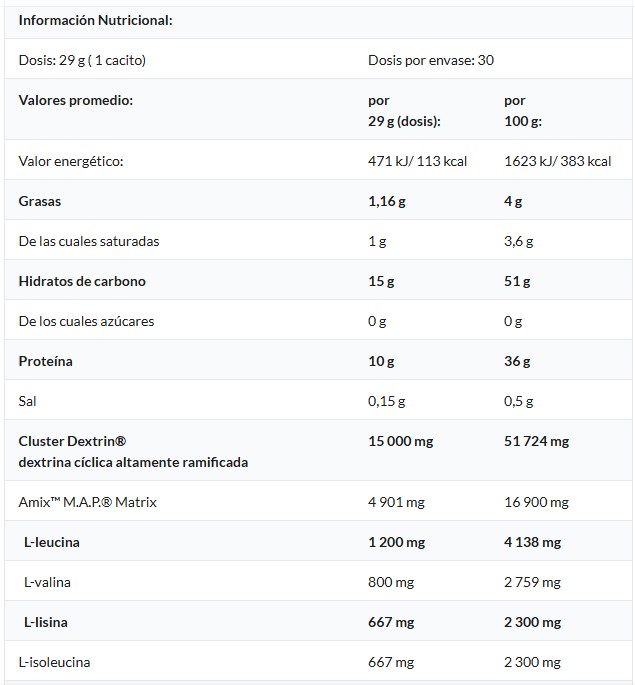Click the "51 724 mg" value
635x685 pixels.
[536, 441]
